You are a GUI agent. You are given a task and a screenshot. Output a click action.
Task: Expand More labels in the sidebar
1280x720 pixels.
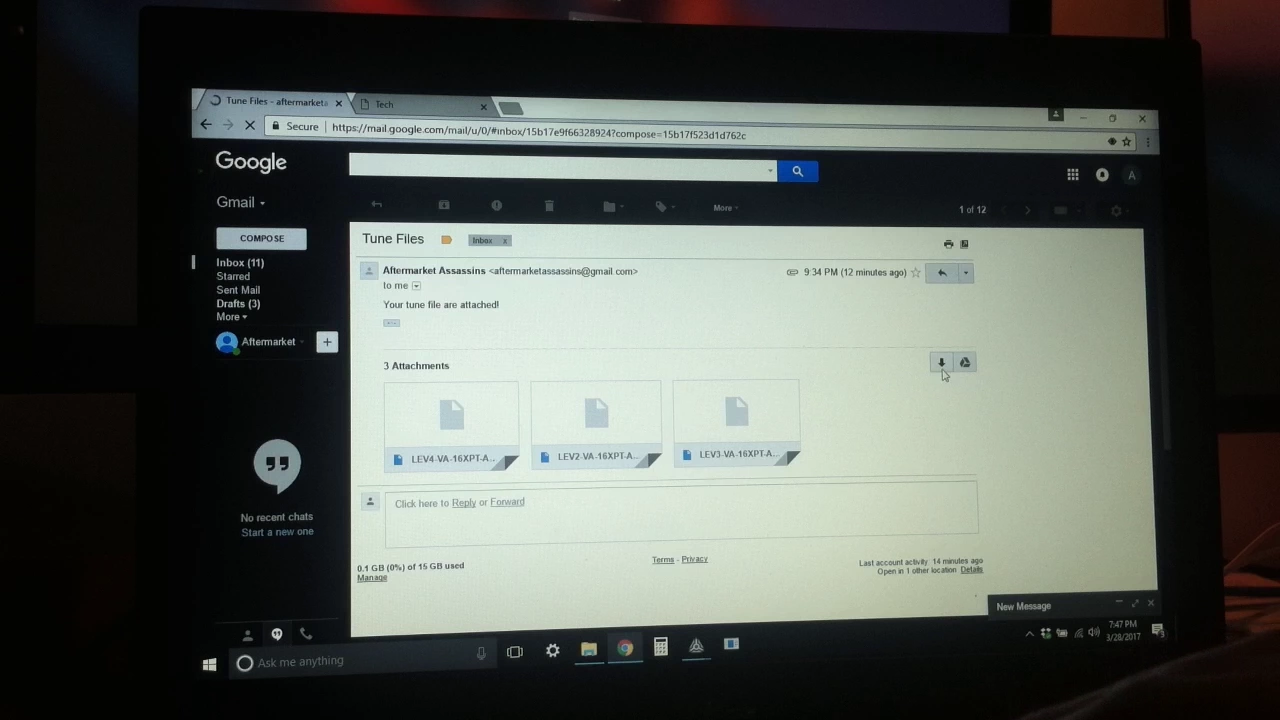click(231, 317)
